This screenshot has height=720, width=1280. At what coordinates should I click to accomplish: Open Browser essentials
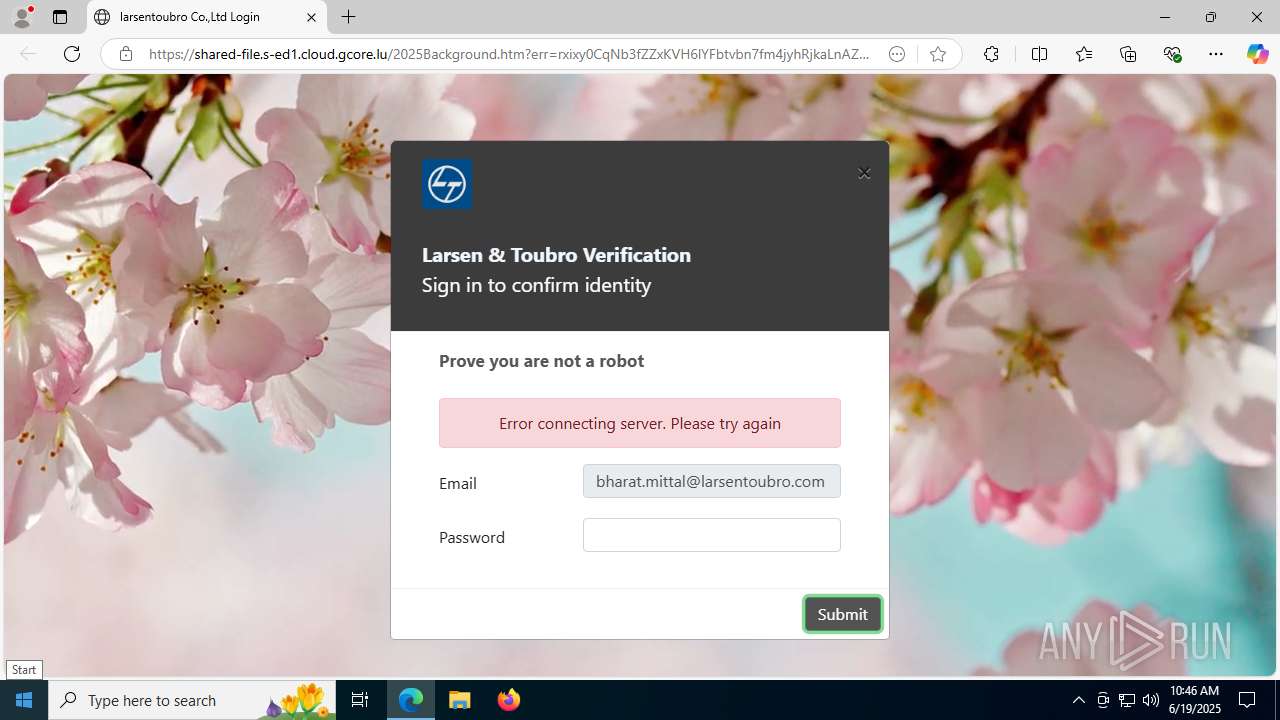[1172, 54]
